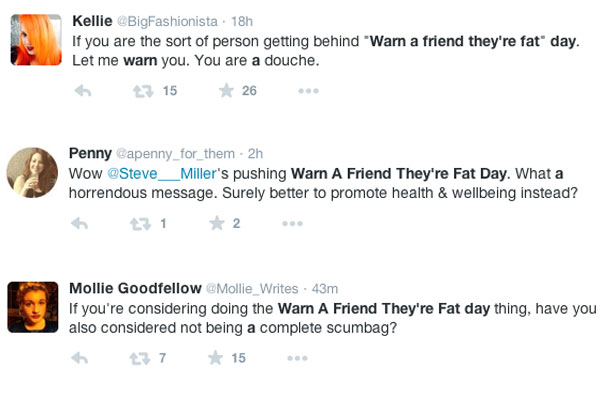Favorite Penny's tweet with 2 stars
Image resolution: width=614 pixels, height=404 pixels.
pos(217,224)
